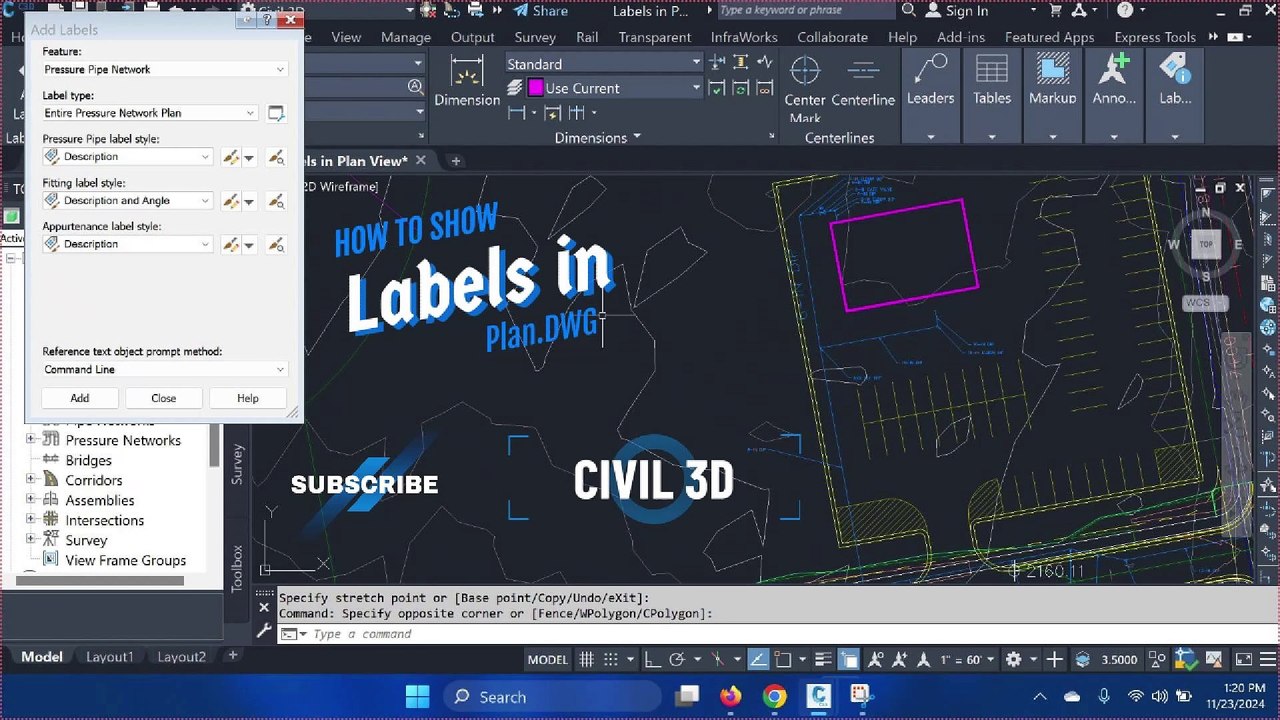Viewport: 1280px width, 720px height.
Task: Open the dimension style Standard dropdown
Action: point(604,63)
